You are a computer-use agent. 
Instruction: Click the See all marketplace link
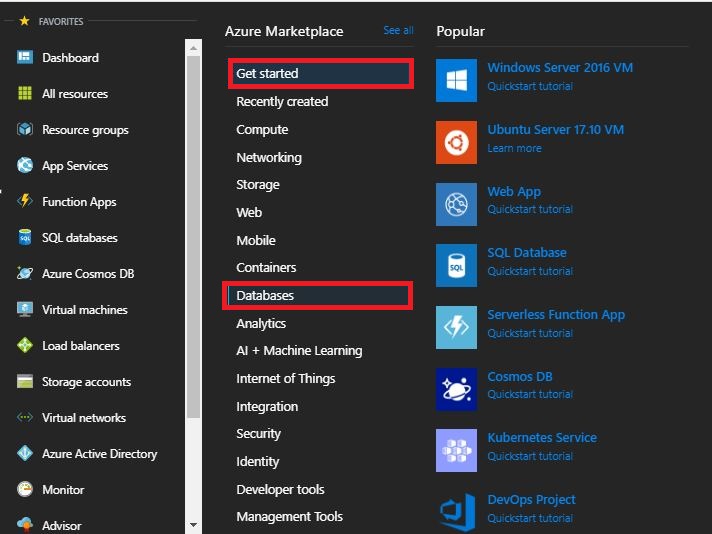click(398, 31)
